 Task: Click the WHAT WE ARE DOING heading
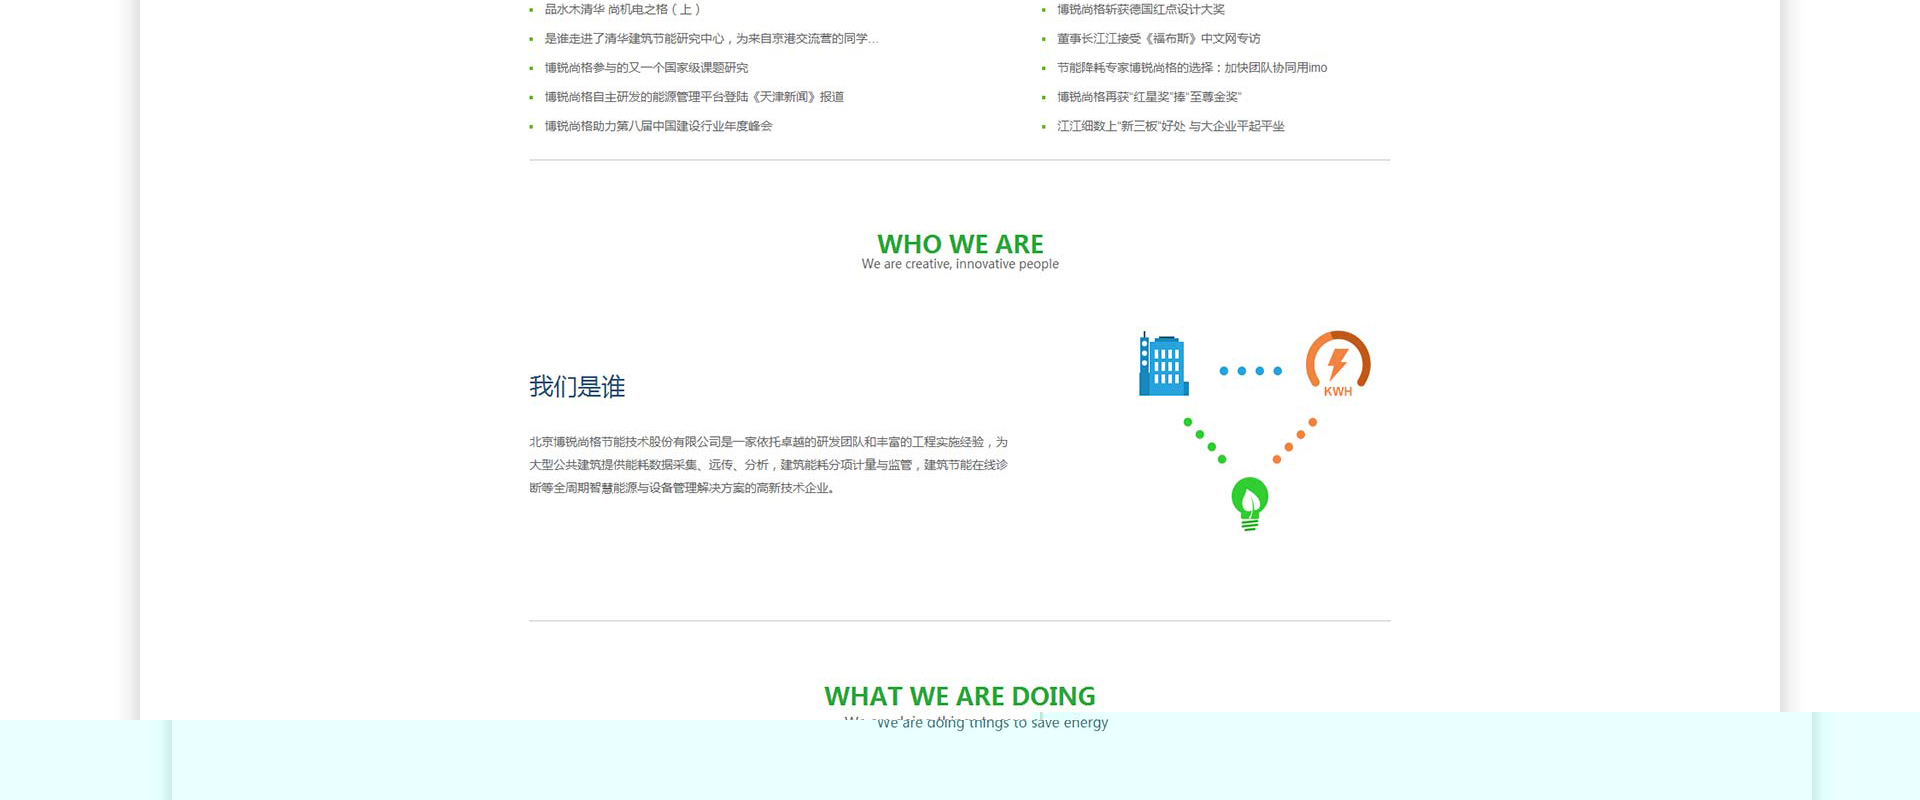pyautogui.click(x=960, y=696)
